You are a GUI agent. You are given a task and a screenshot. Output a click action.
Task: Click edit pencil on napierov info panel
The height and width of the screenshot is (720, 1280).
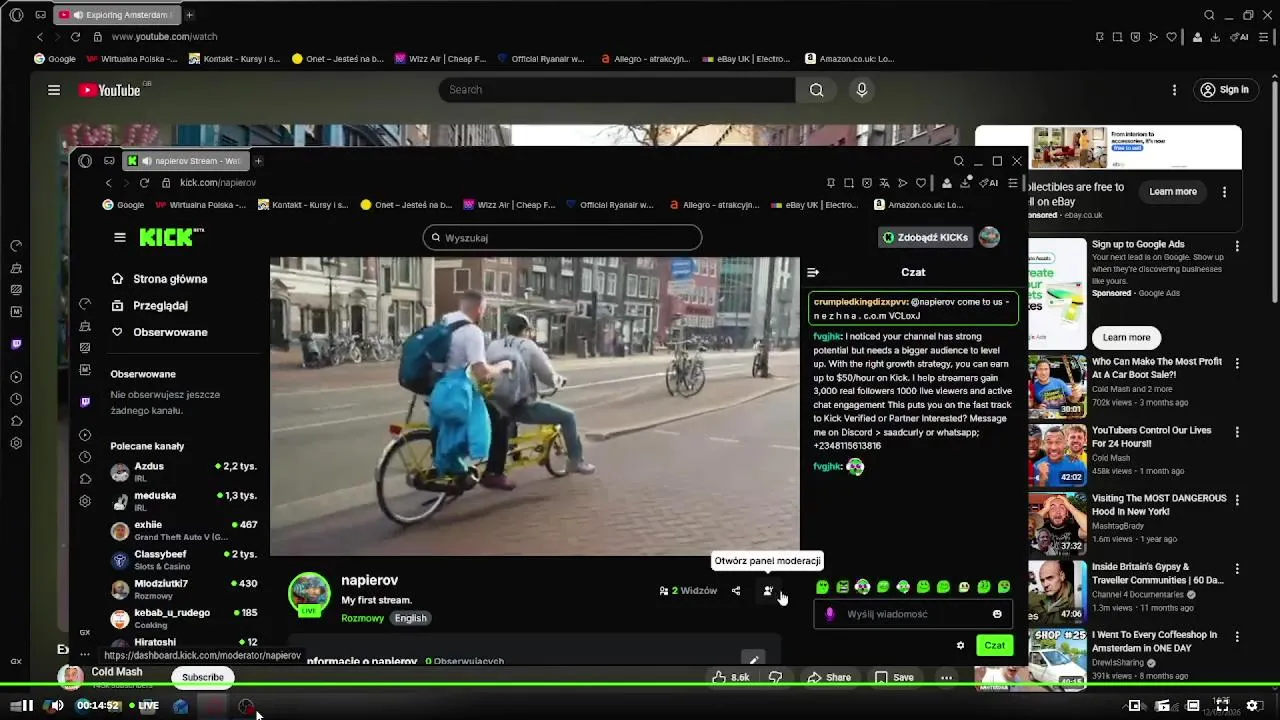[753, 659]
